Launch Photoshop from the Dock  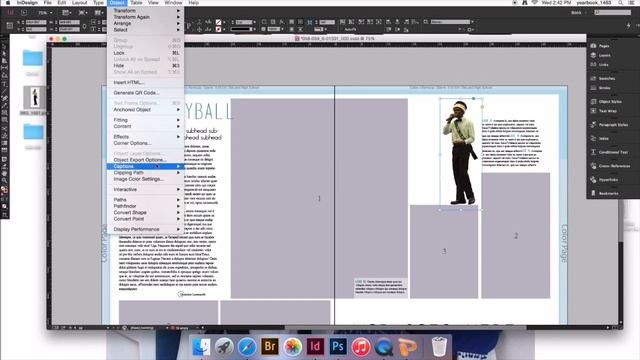click(x=338, y=347)
